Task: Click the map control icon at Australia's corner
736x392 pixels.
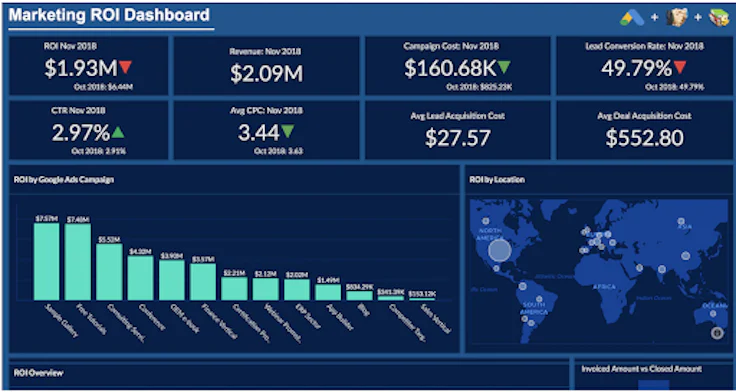Action: pyautogui.click(x=717, y=333)
